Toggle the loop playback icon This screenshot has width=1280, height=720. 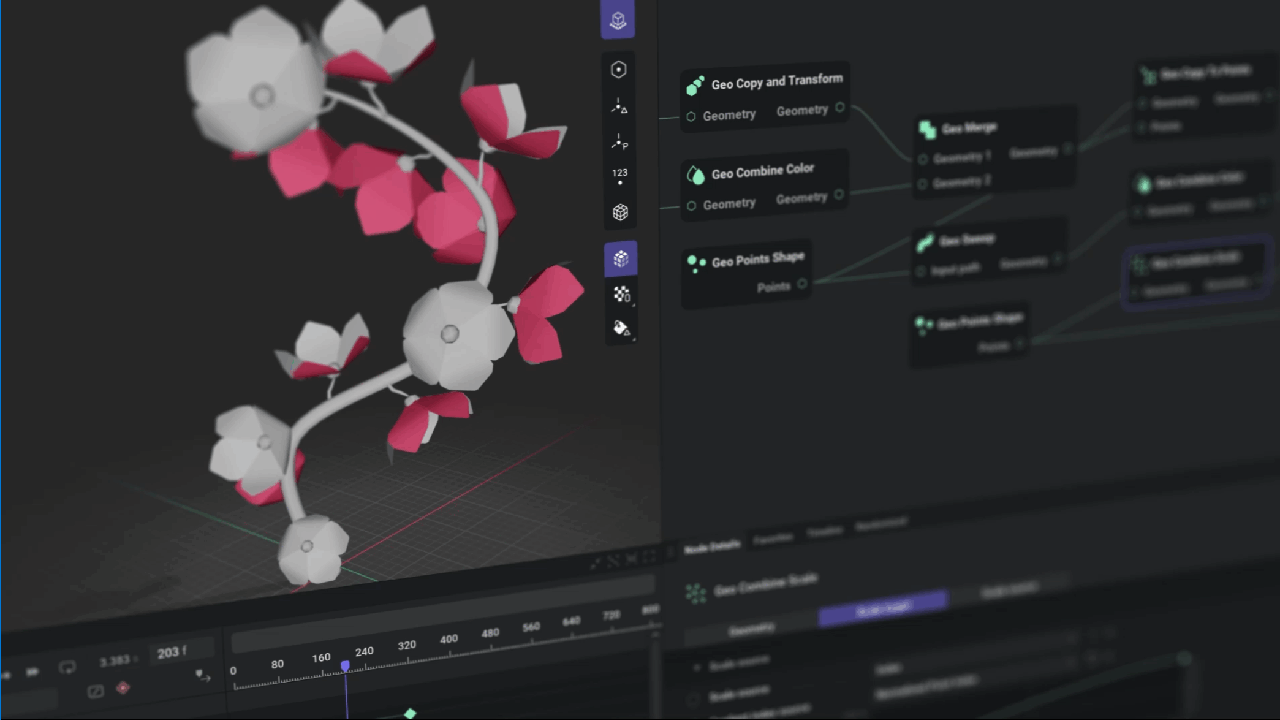click(68, 667)
